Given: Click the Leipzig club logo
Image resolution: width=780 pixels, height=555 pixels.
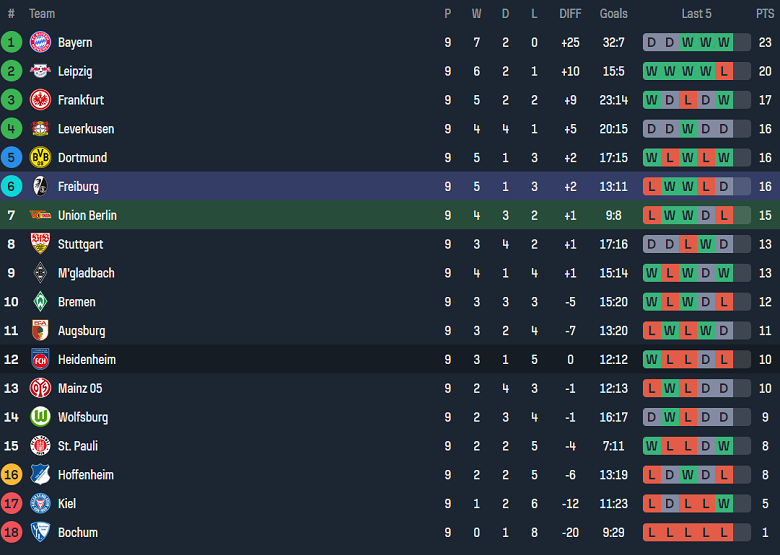Looking at the screenshot, I should (40, 71).
